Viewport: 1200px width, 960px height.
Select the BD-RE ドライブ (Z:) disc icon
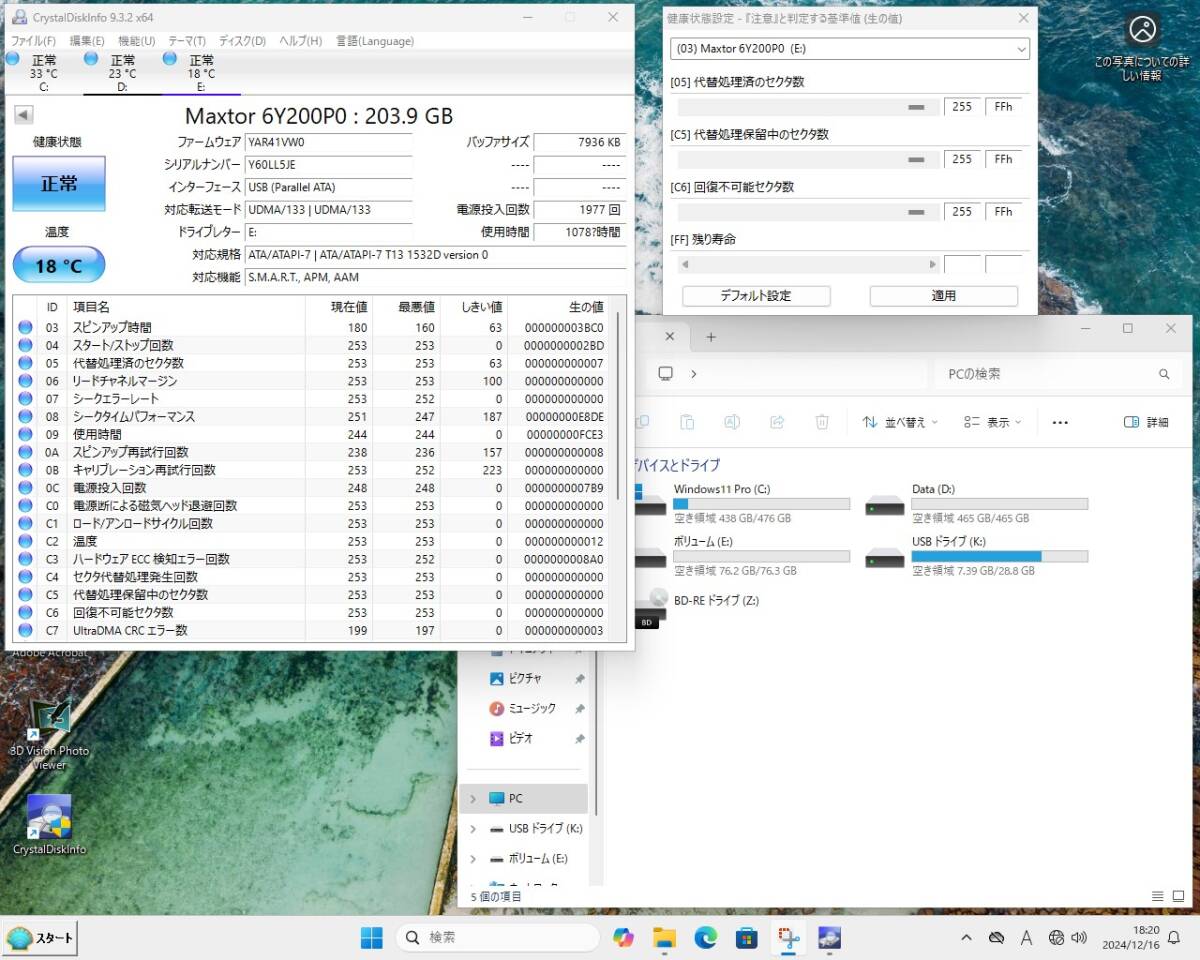[650, 608]
